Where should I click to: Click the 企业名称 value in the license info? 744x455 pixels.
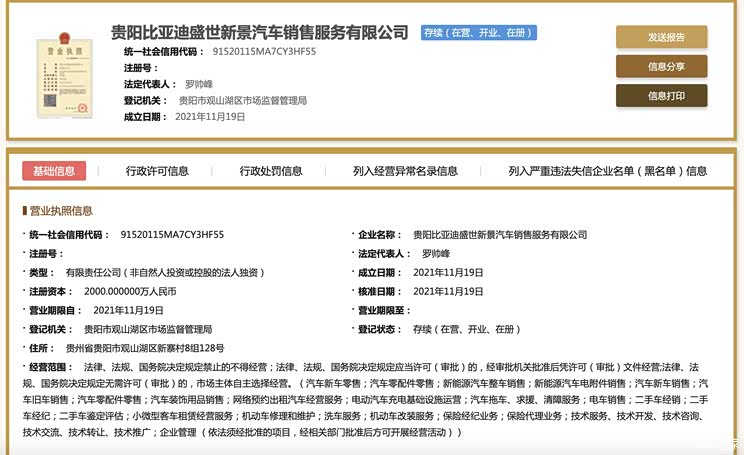(500, 234)
